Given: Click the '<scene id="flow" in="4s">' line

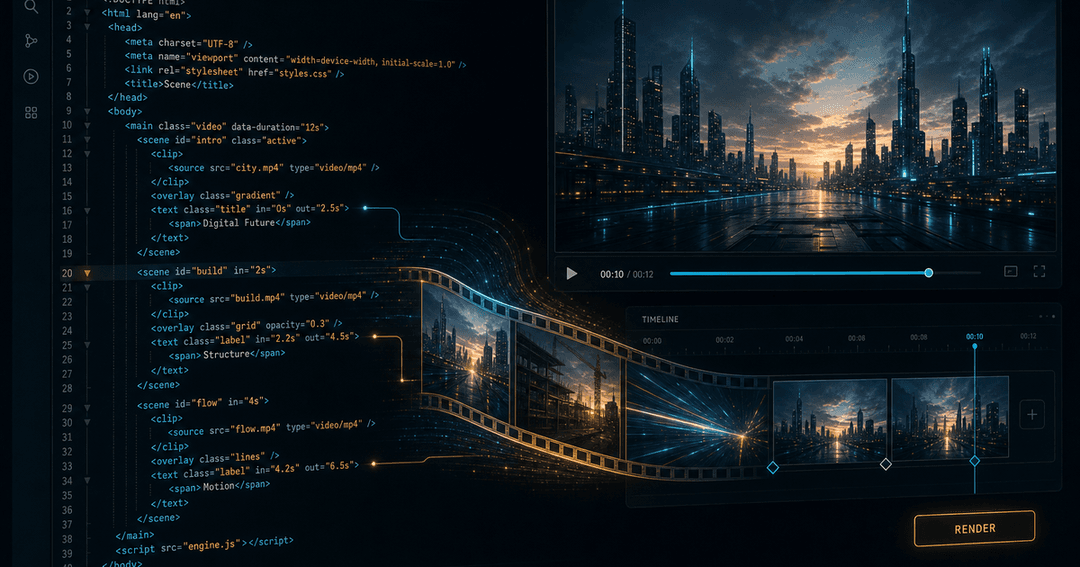Looking at the screenshot, I should point(202,403).
